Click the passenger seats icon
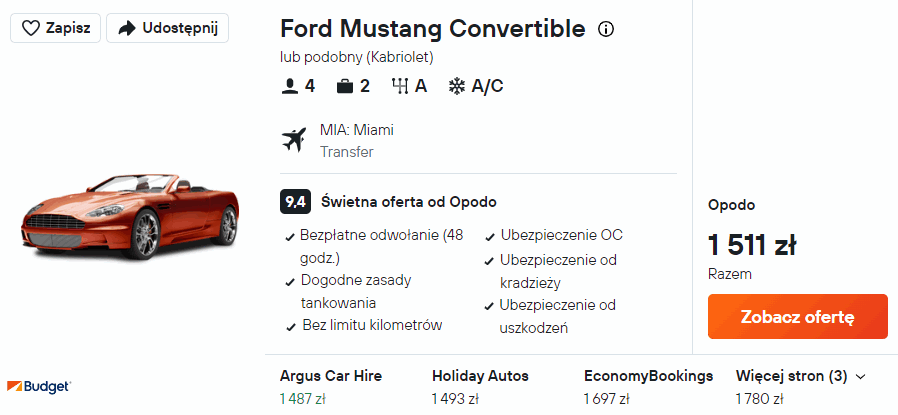 click(x=290, y=86)
